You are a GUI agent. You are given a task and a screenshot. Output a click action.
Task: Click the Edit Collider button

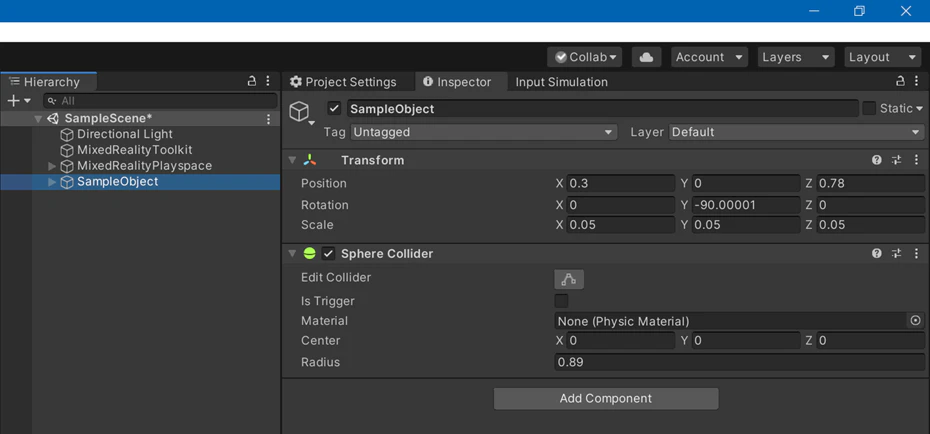tap(569, 279)
